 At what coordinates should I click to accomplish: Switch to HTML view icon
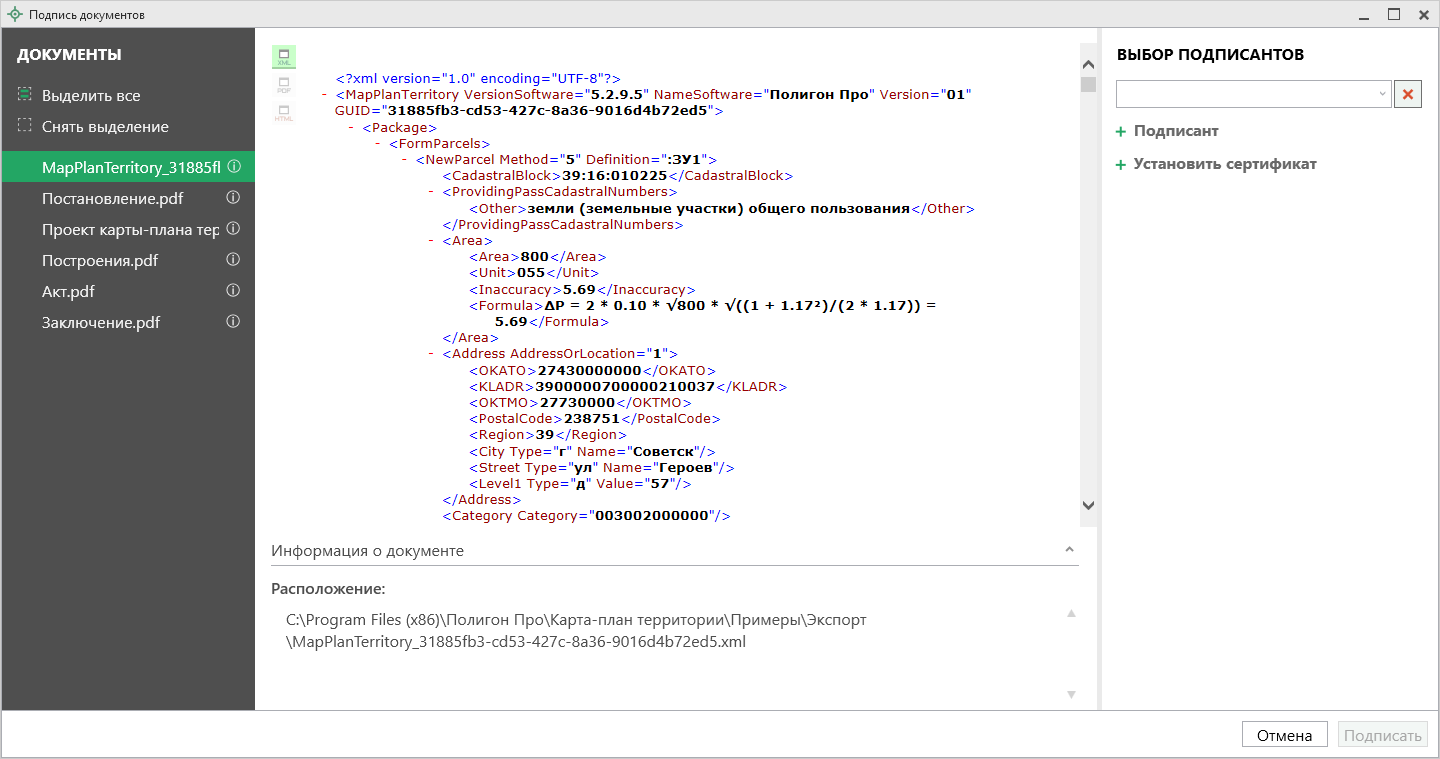tap(284, 113)
